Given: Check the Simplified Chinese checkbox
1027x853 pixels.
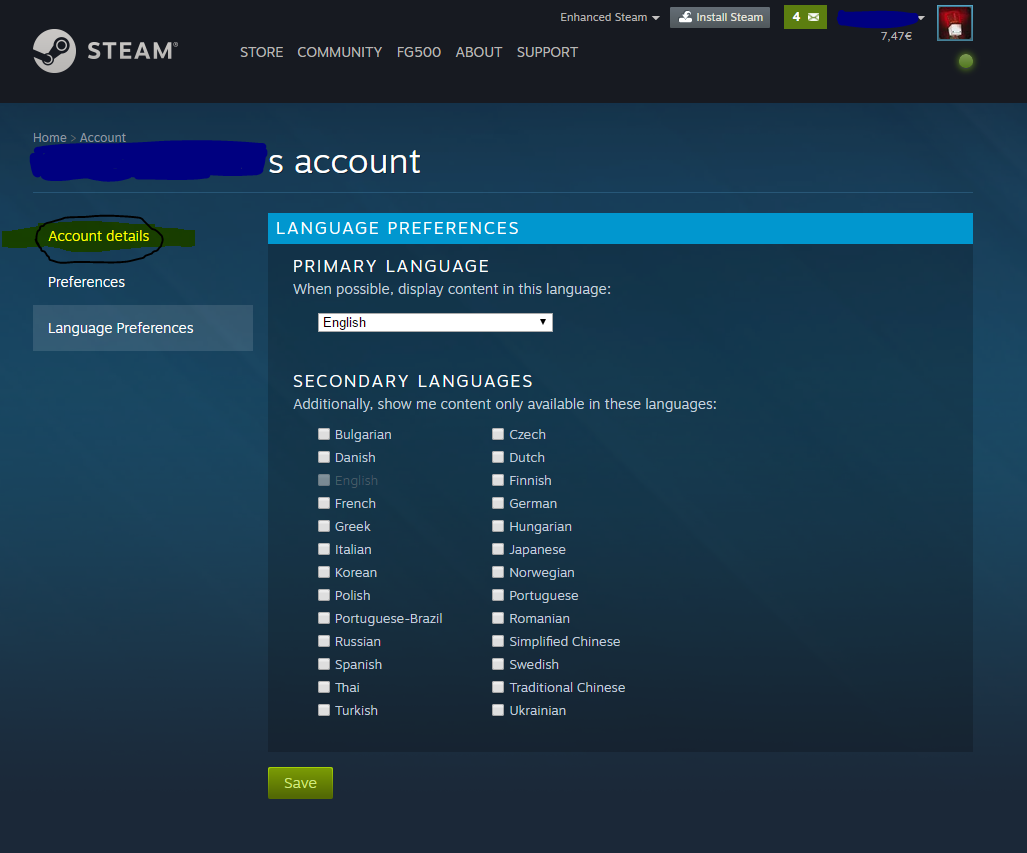Looking at the screenshot, I should pyautogui.click(x=498, y=641).
